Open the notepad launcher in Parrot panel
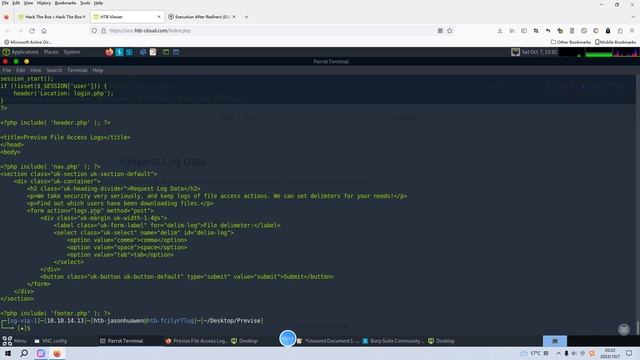 (x=153, y=52)
